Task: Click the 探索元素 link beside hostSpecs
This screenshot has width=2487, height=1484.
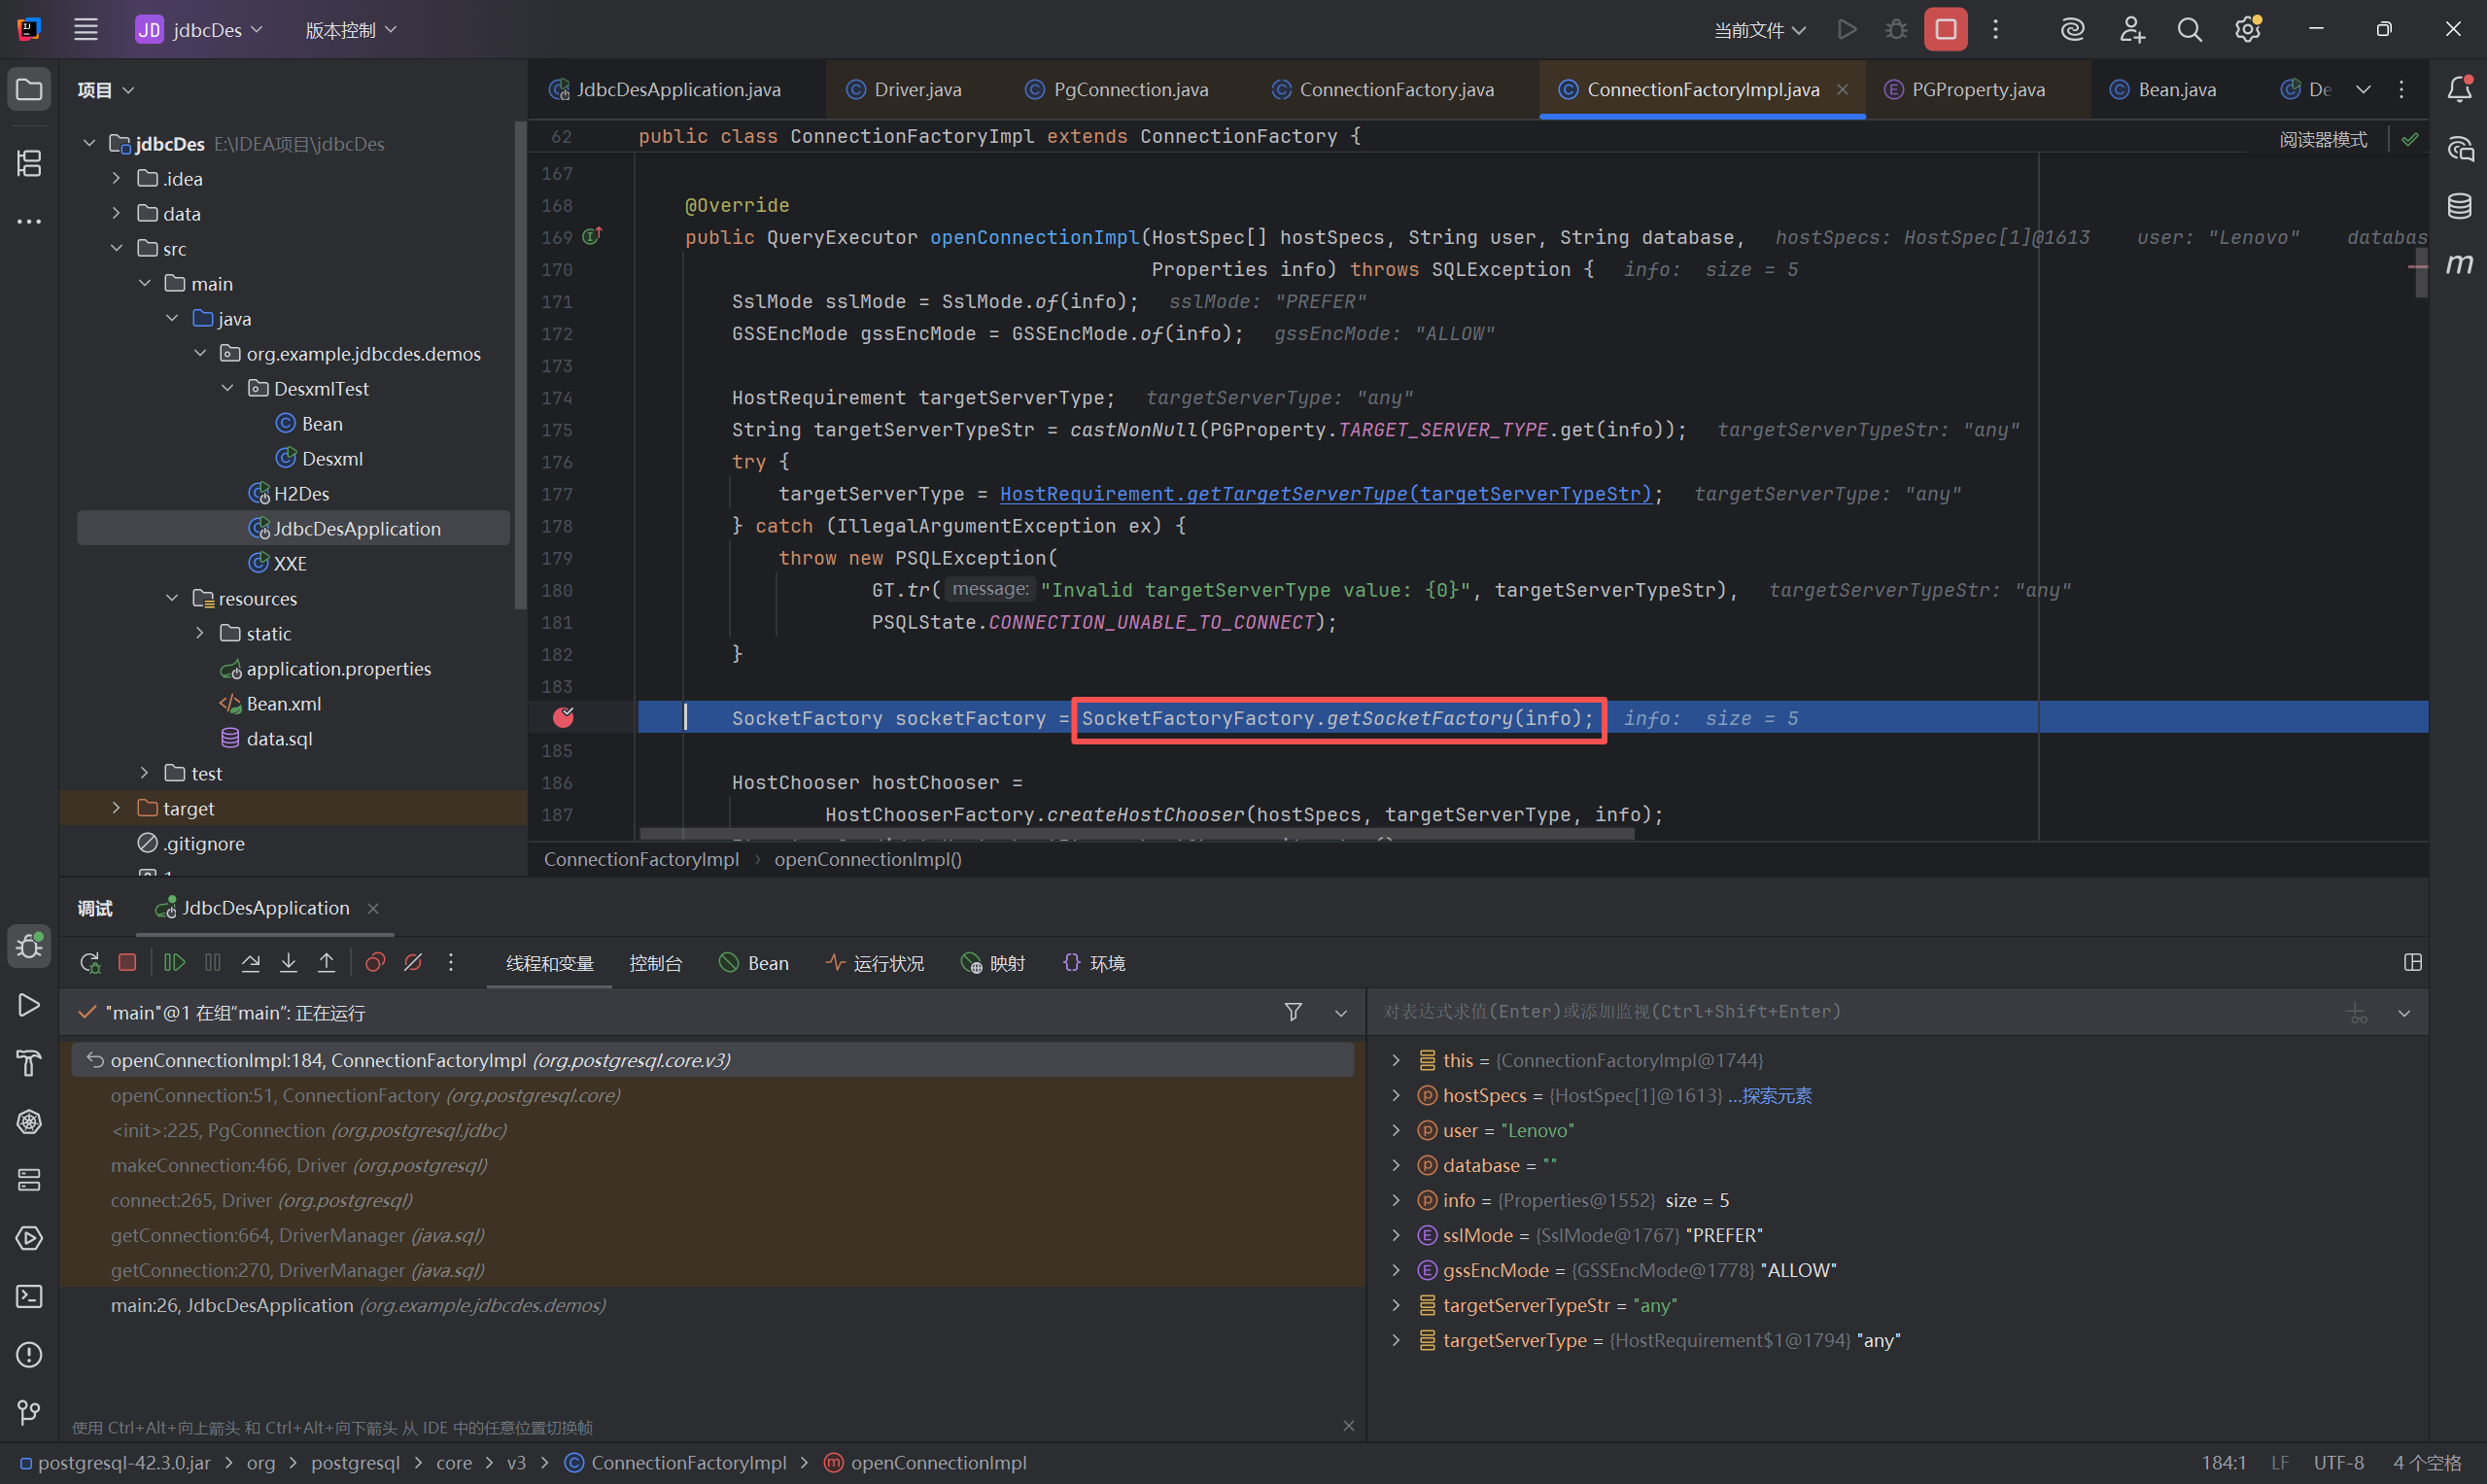Action: [1776, 1095]
